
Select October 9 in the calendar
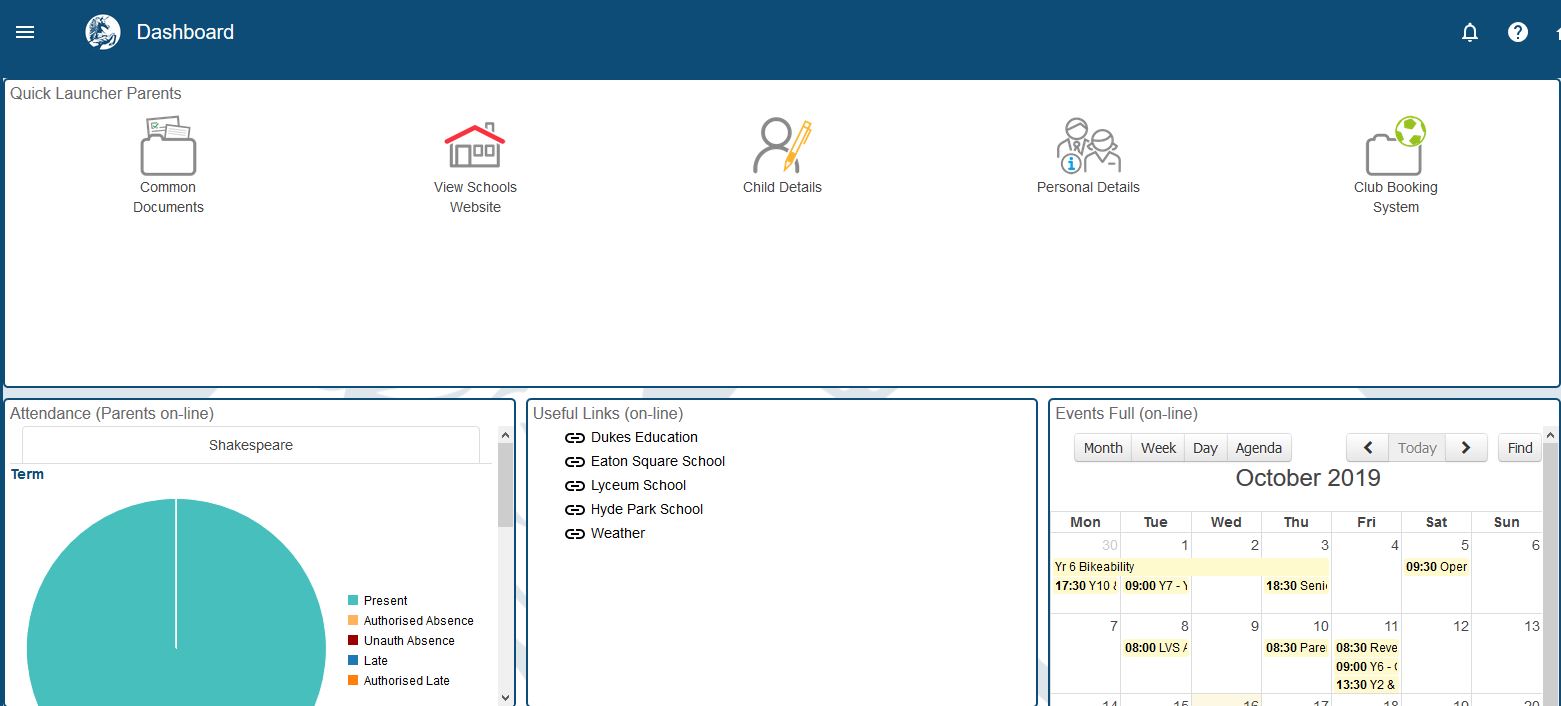1254,627
